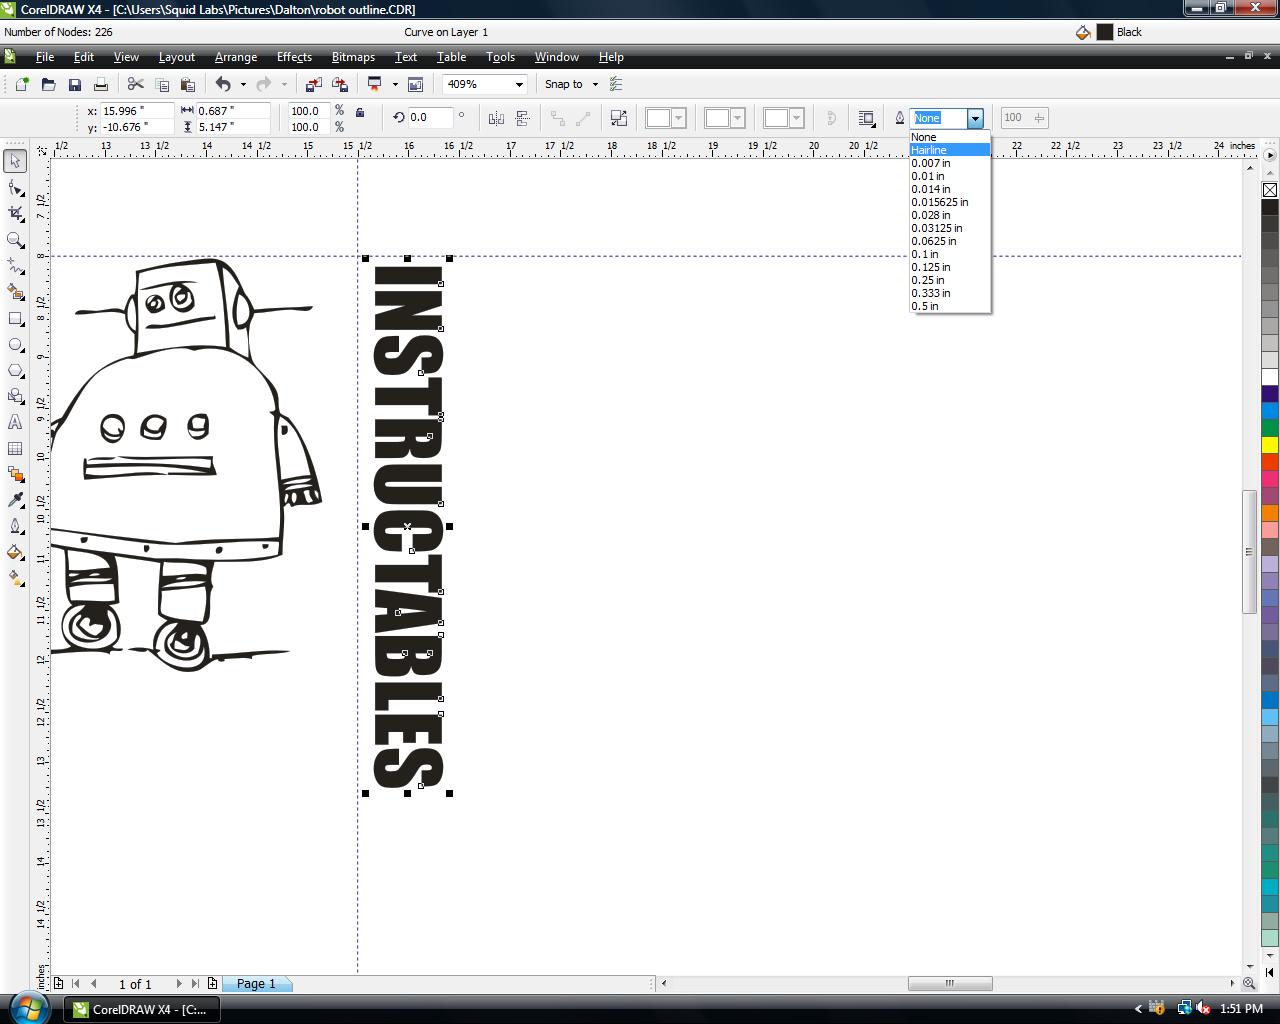The image size is (1280, 1024).
Task: Cut the selected object
Action: [136, 85]
